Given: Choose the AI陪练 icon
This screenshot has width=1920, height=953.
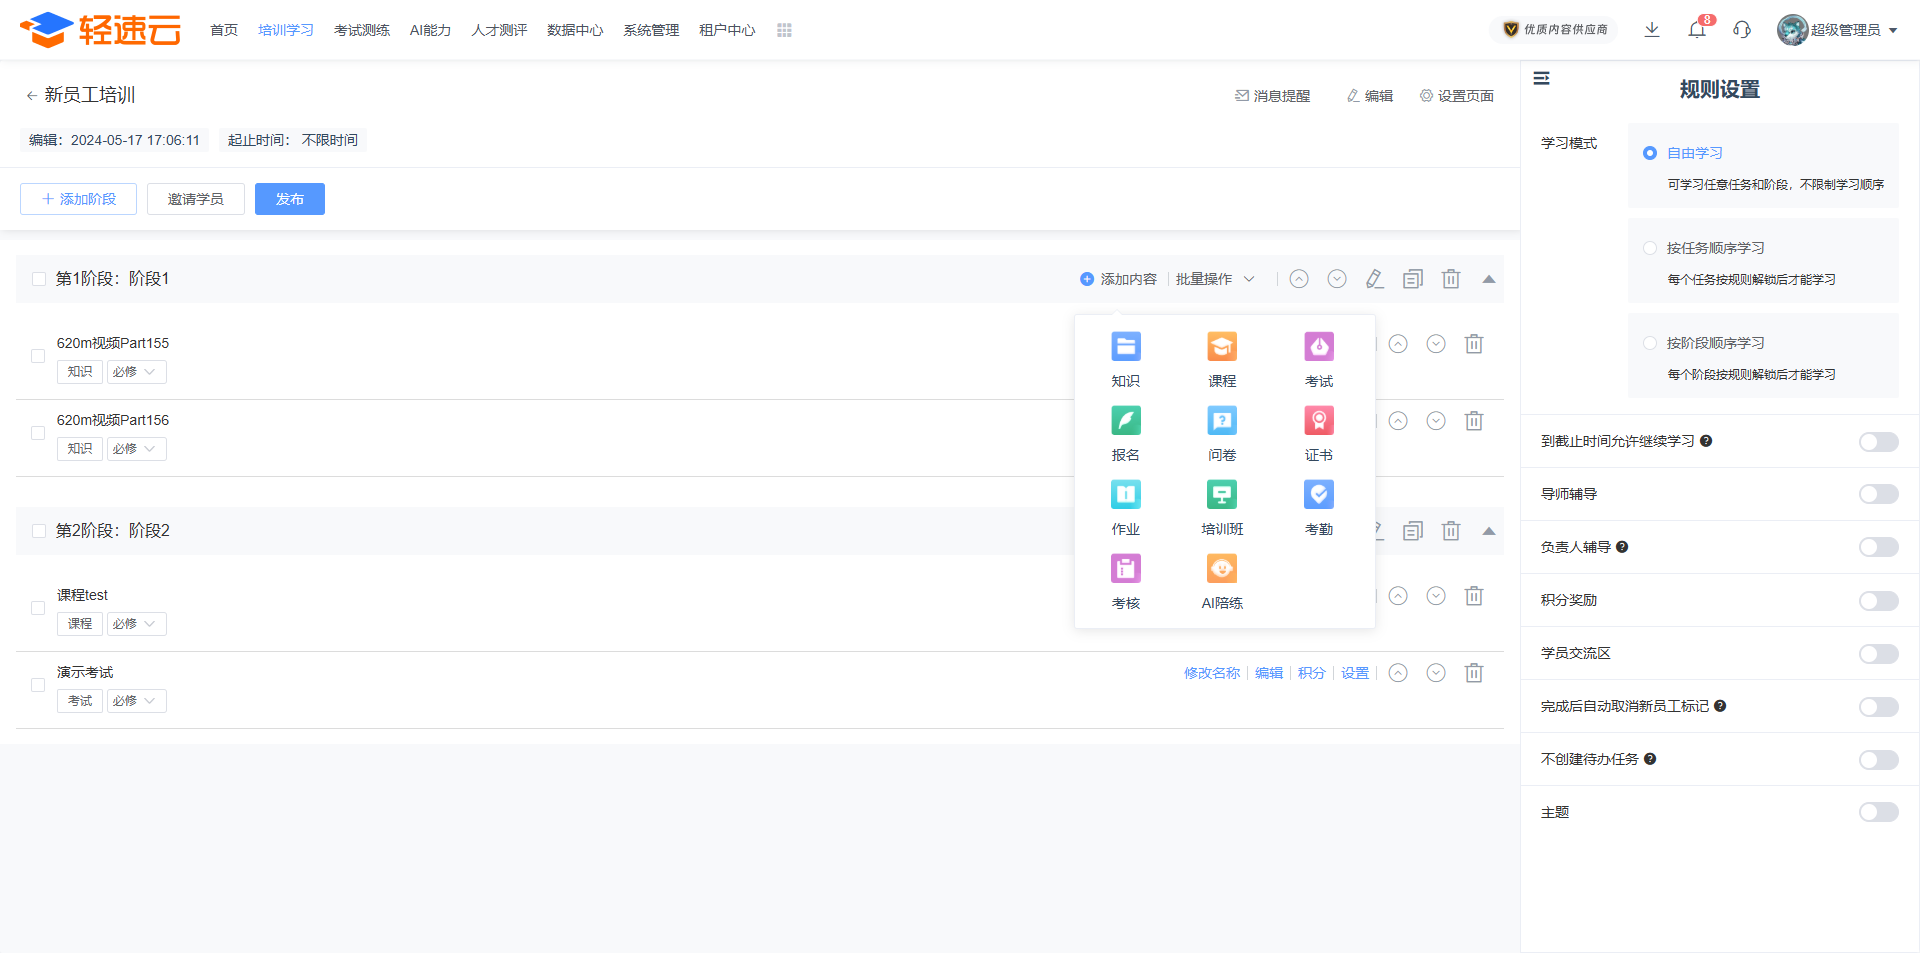Looking at the screenshot, I should [x=1221, y=569].
